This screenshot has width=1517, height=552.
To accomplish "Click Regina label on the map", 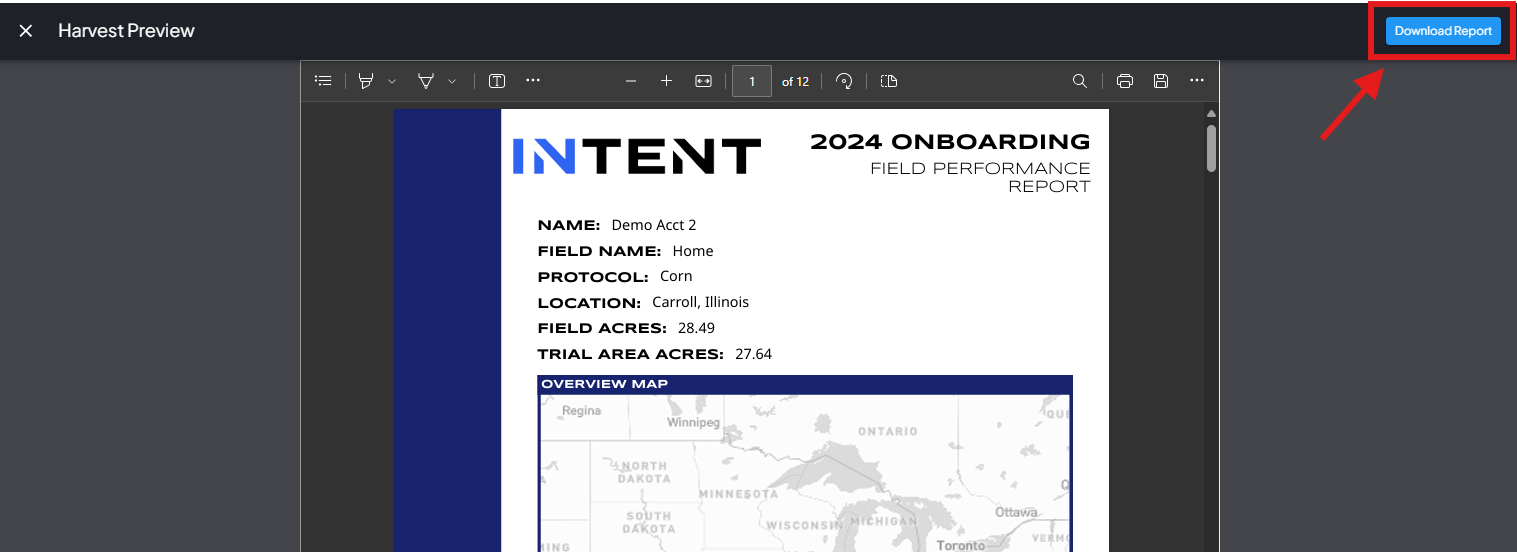I will tap(581, 410).
